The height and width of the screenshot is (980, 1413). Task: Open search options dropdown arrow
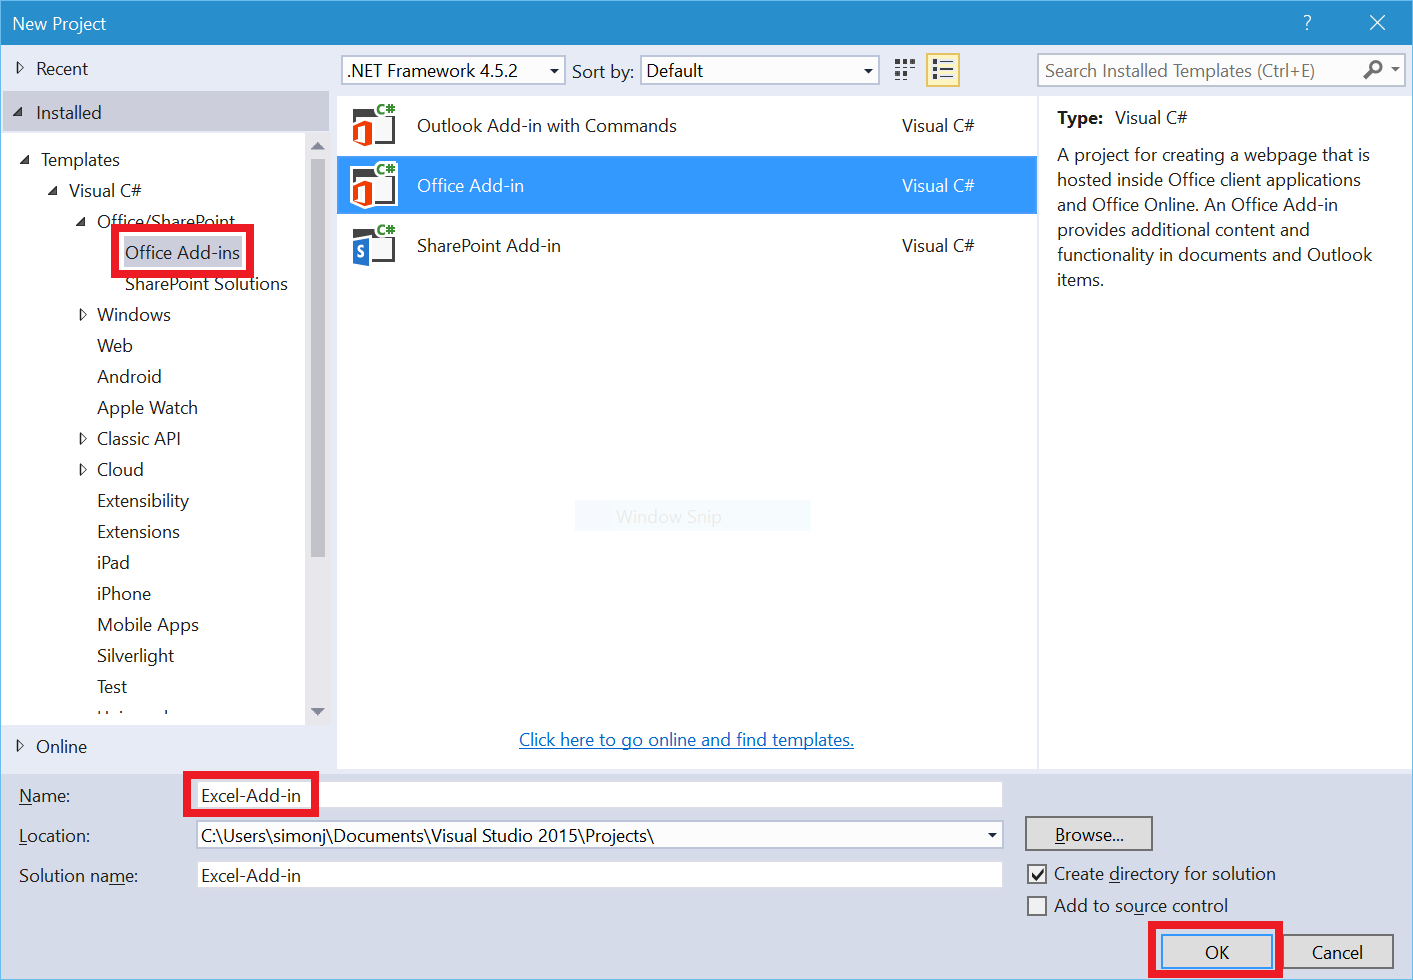coord(1395,70)
